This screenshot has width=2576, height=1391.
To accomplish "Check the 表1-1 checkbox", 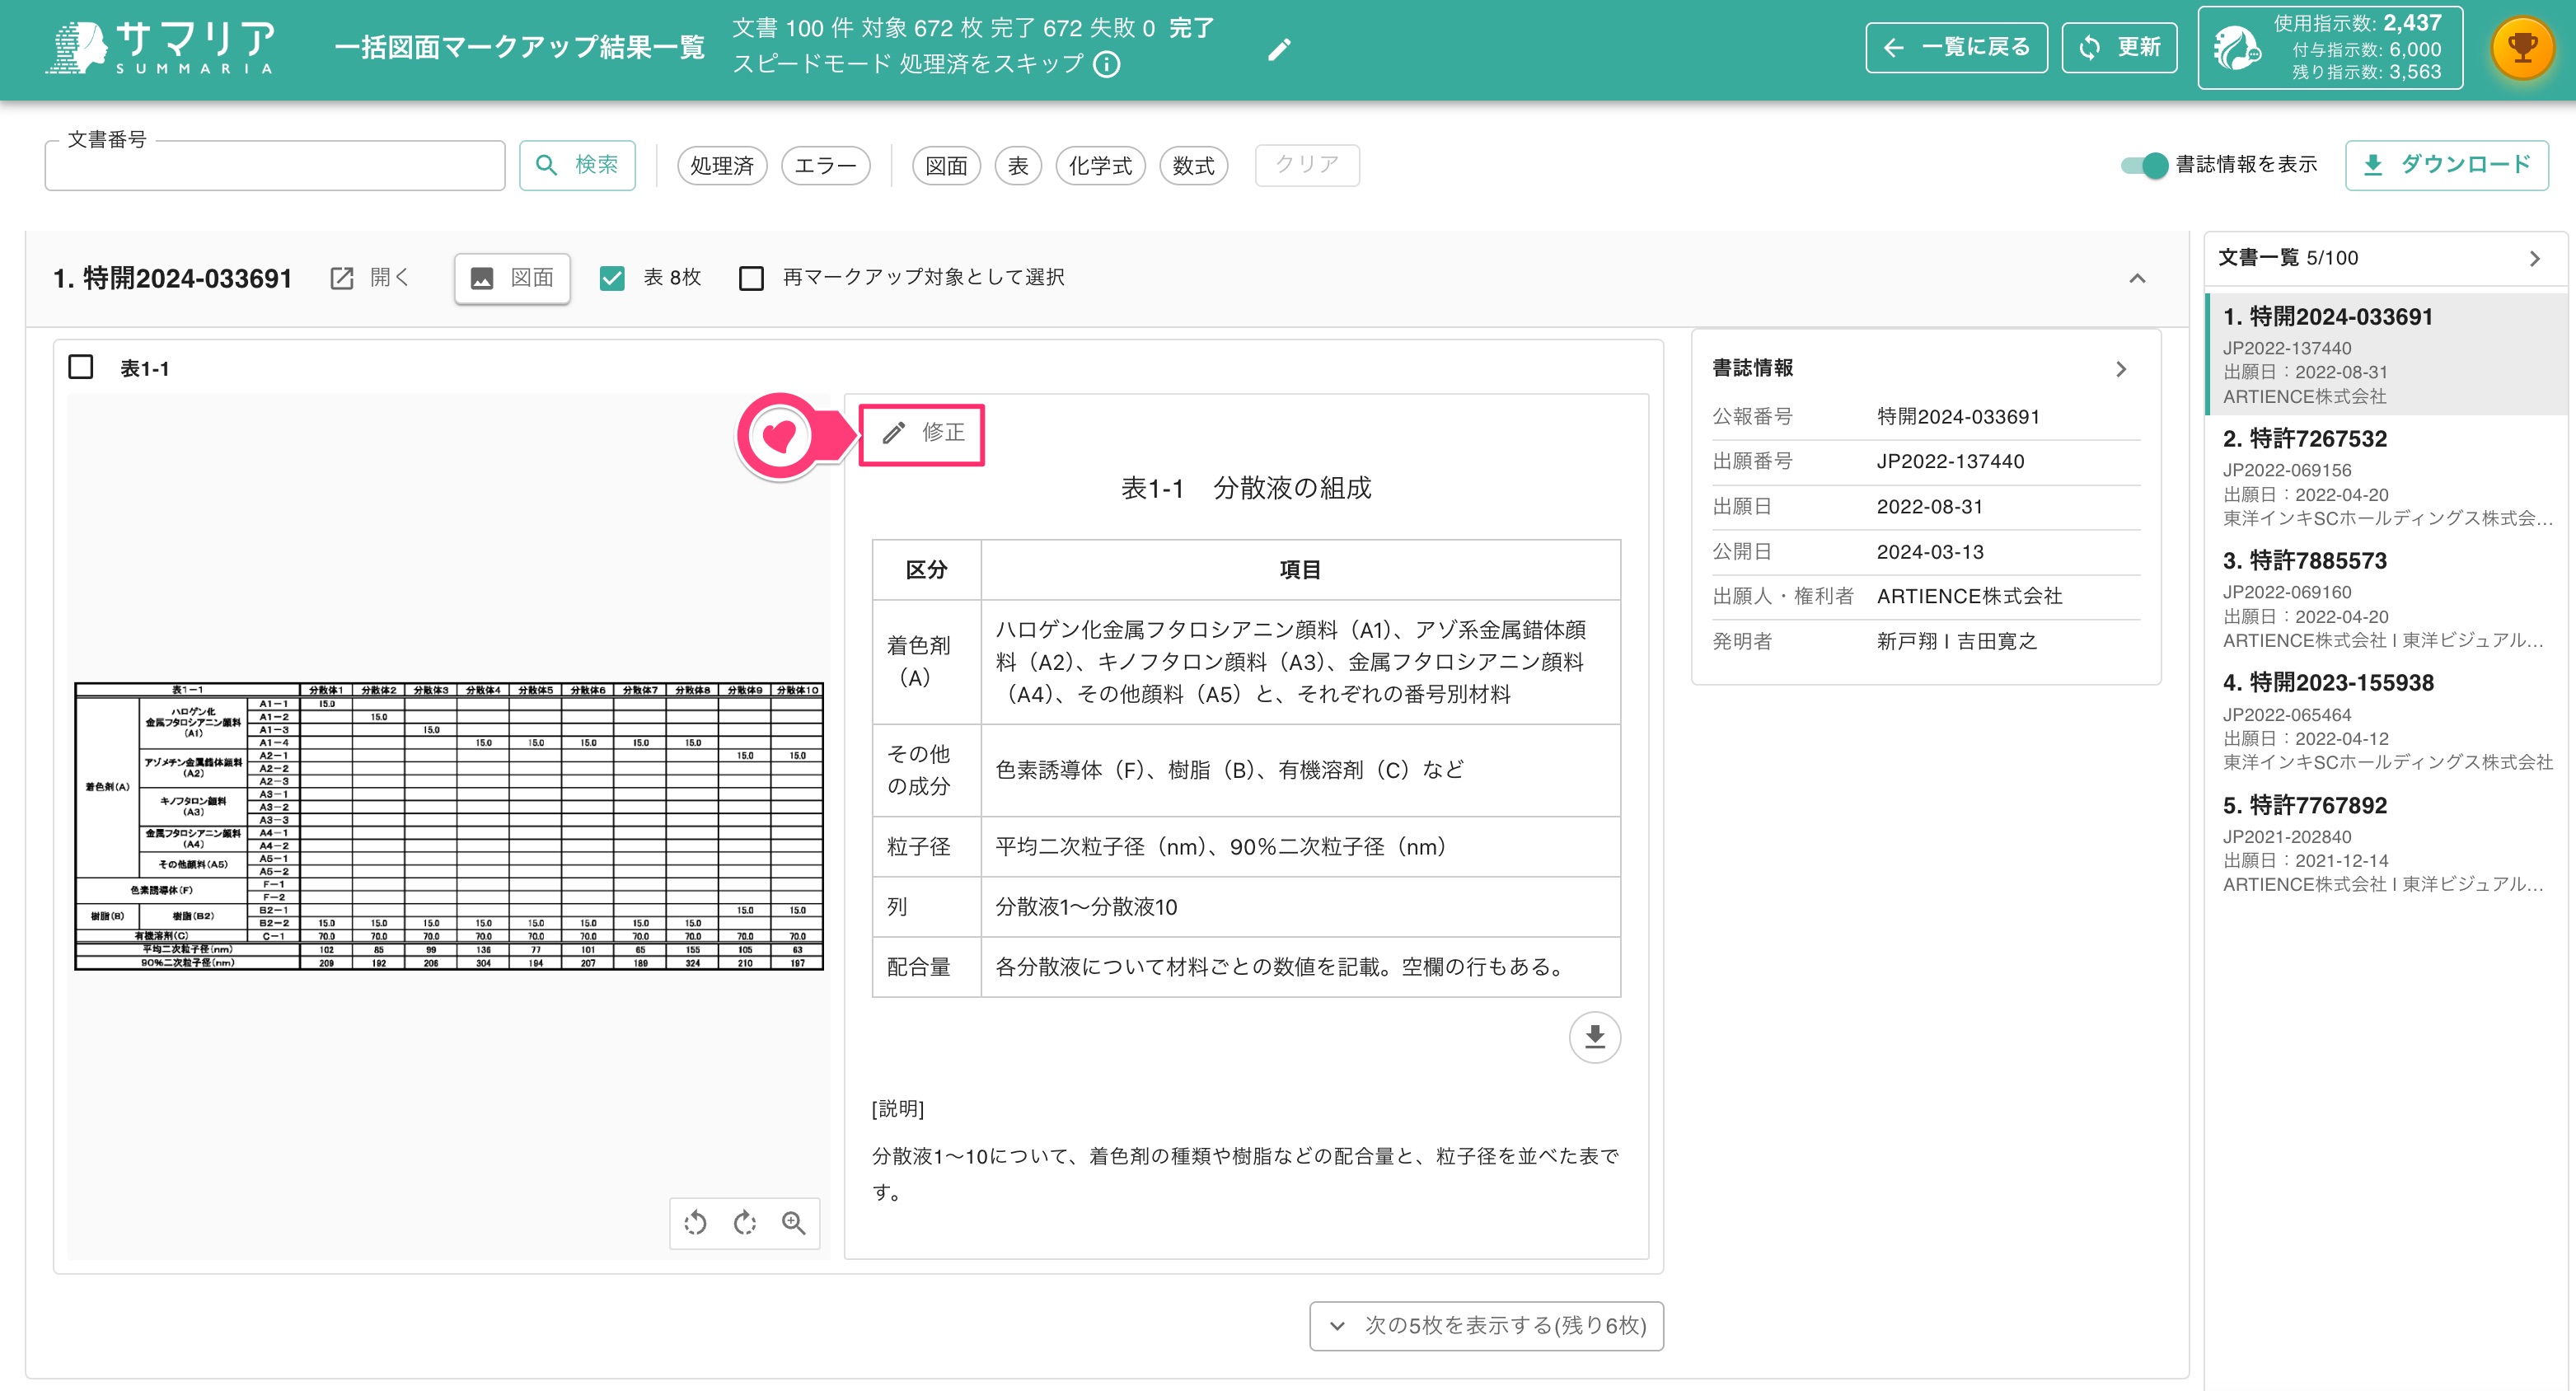I will pos(81,367).
